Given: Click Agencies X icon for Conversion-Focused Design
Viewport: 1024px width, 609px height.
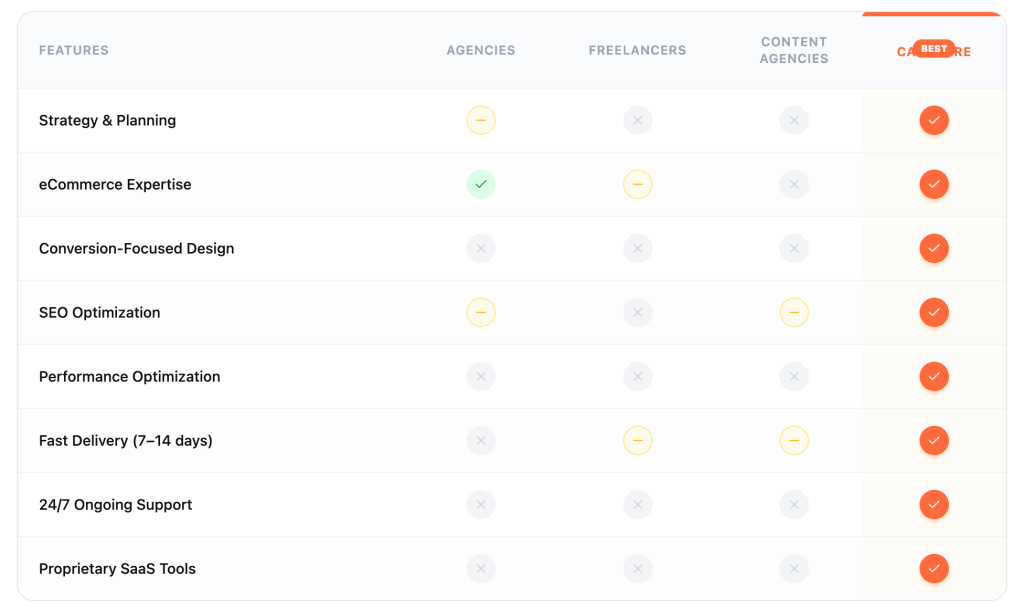Looking at the screenshot, I should tap(481, 249).
